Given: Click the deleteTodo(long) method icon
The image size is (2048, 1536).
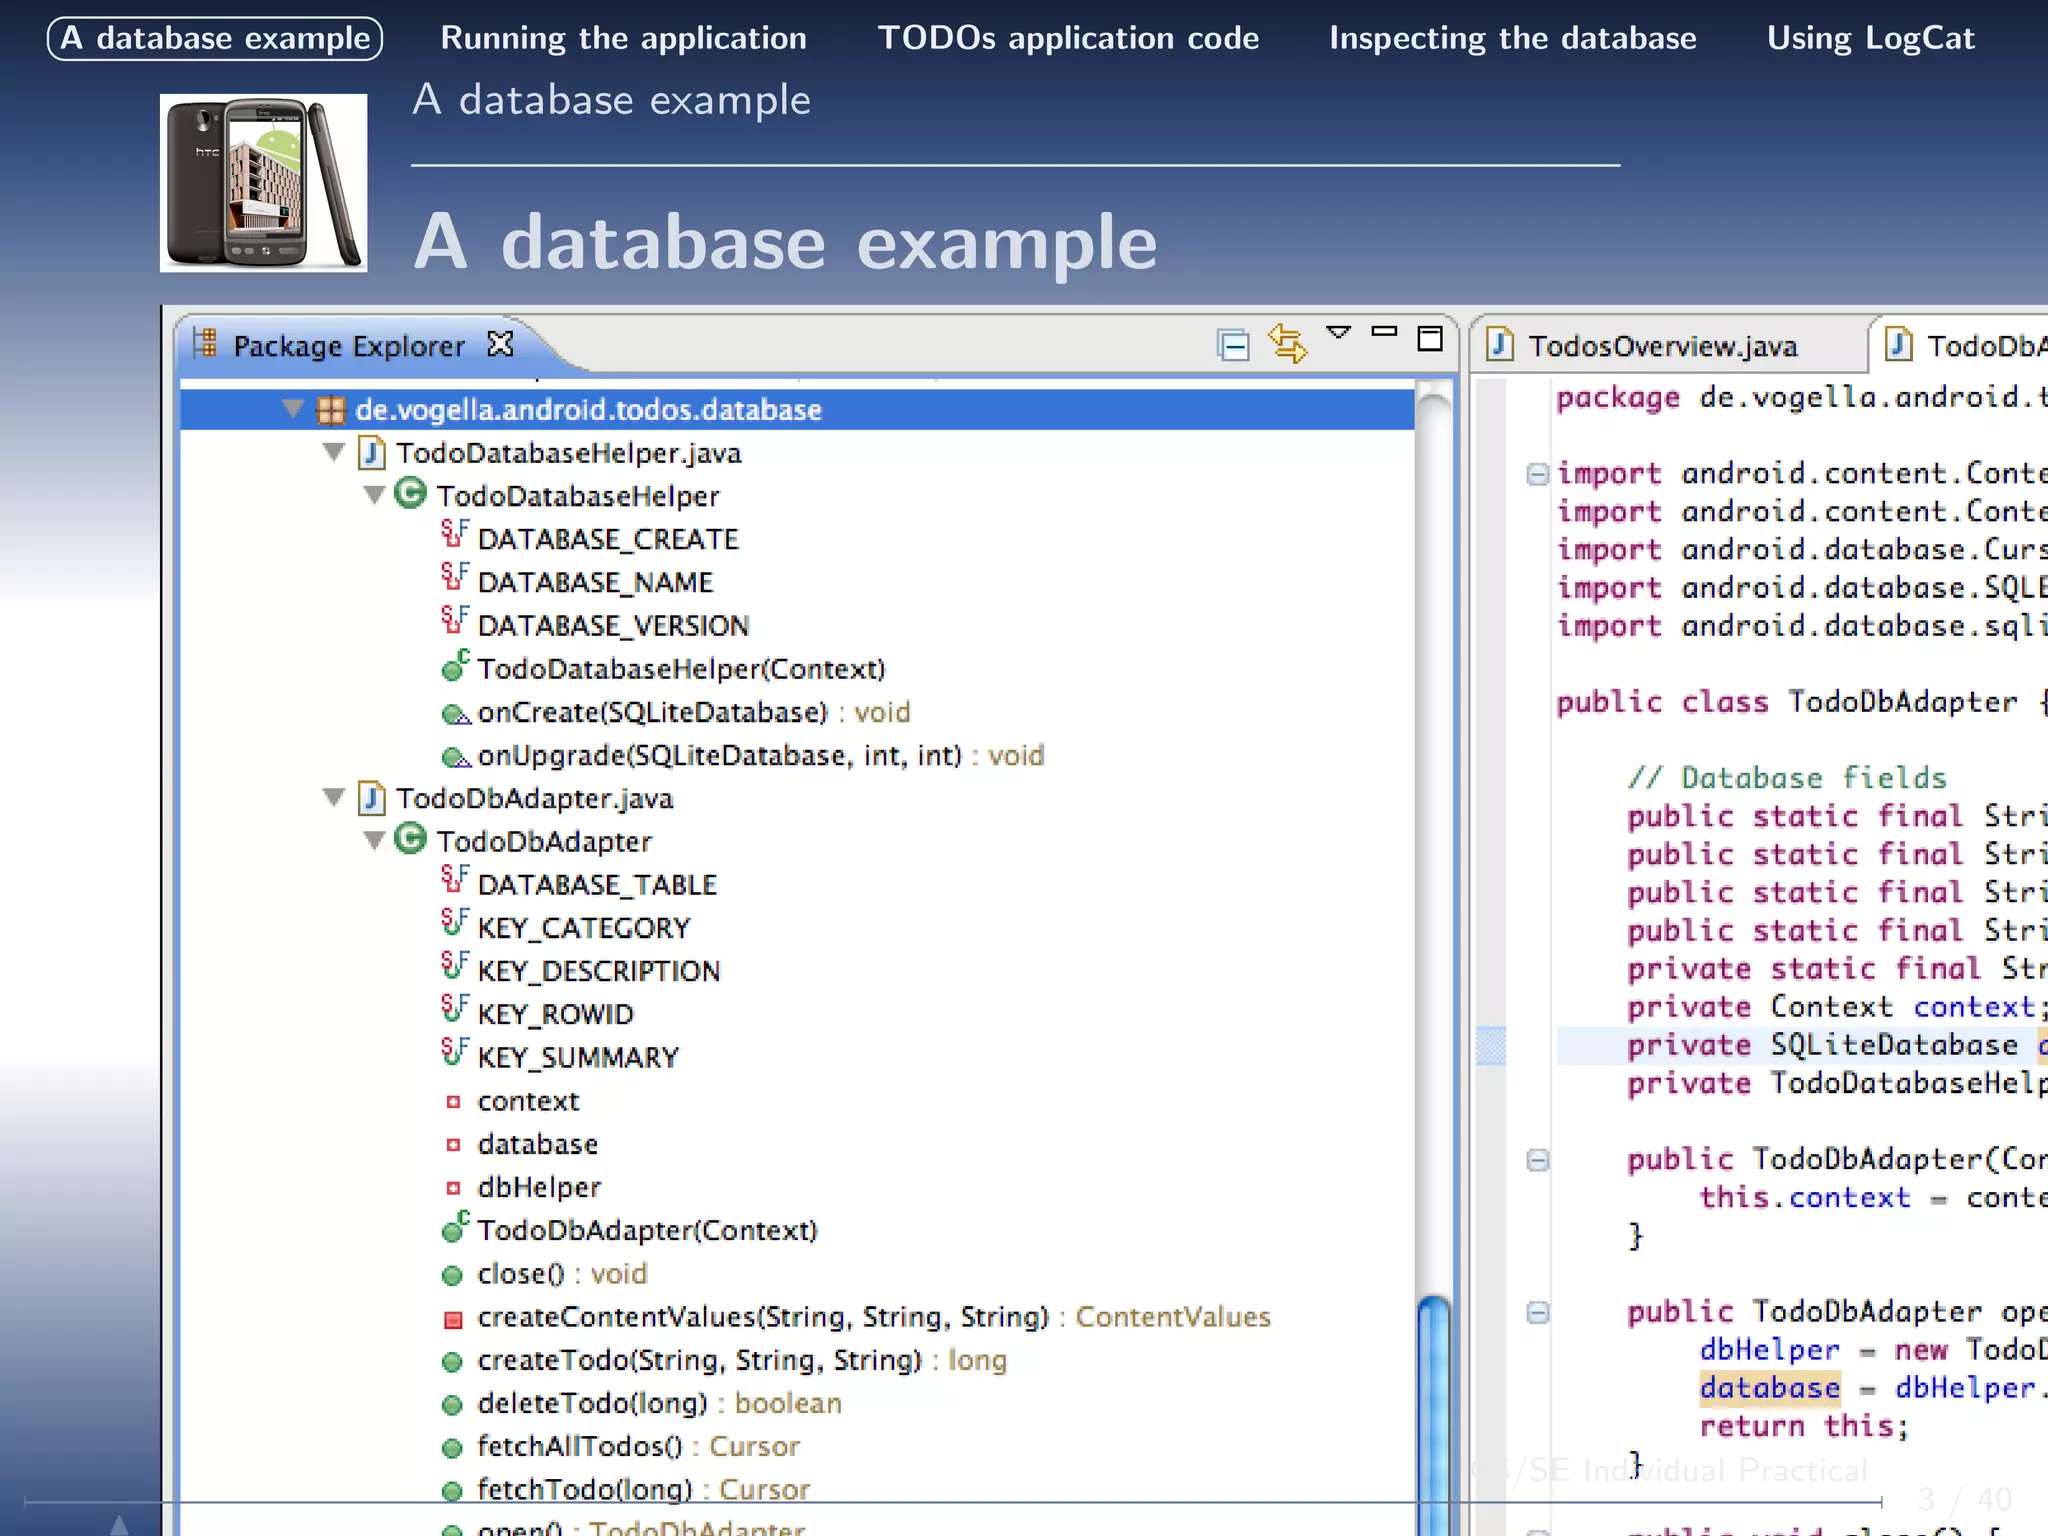Looking at the screenshot, I should pyautogui.click(x=452, y=1405).
